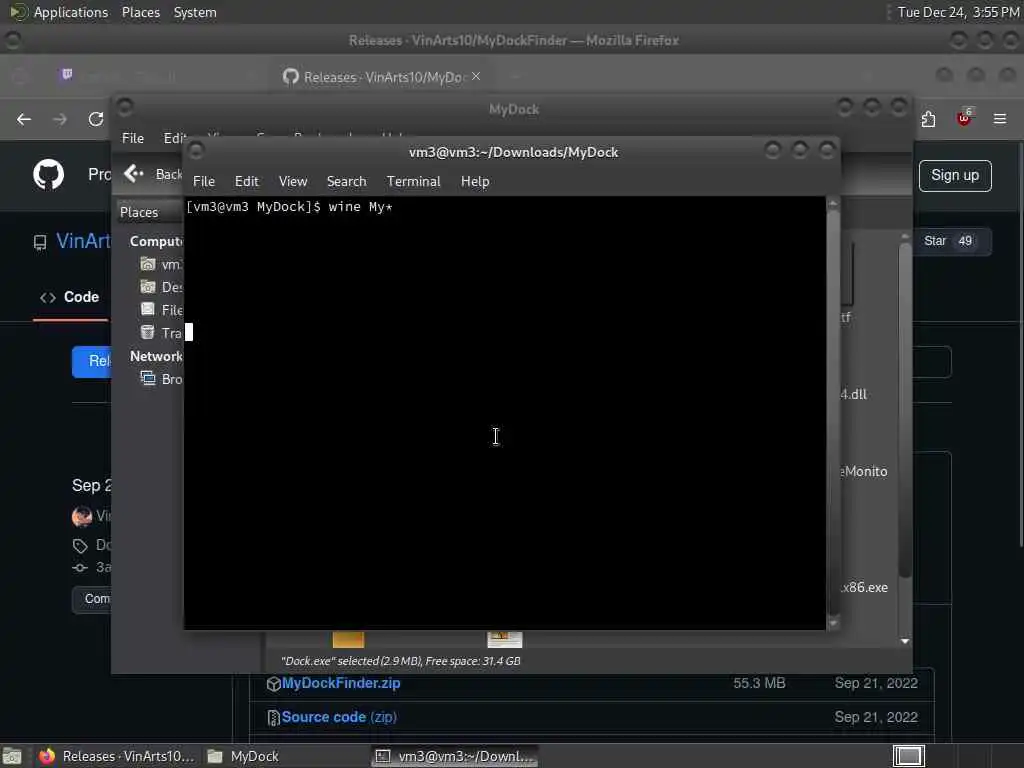
Task: Open Firefox hamburger application menu
Action: coord(1000,119)
